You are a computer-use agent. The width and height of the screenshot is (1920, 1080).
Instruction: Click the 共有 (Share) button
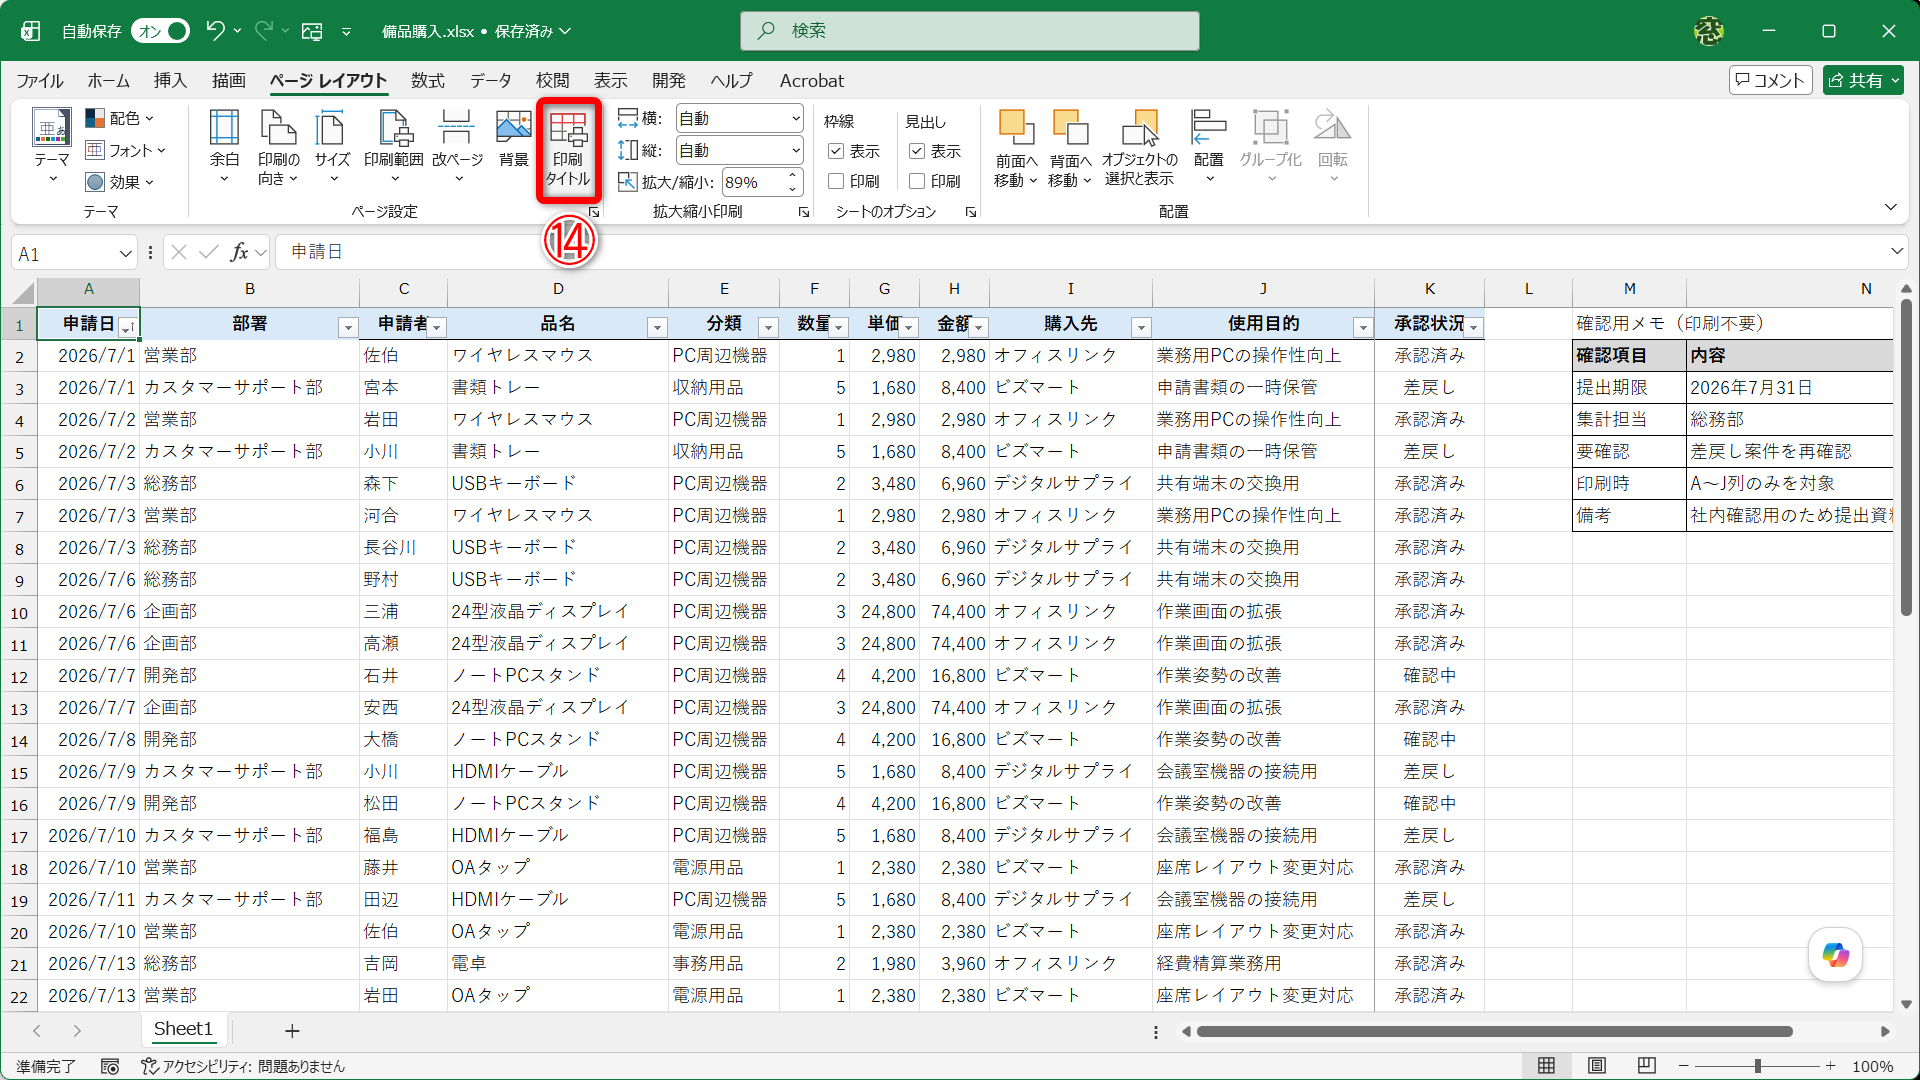[1863, 80]
